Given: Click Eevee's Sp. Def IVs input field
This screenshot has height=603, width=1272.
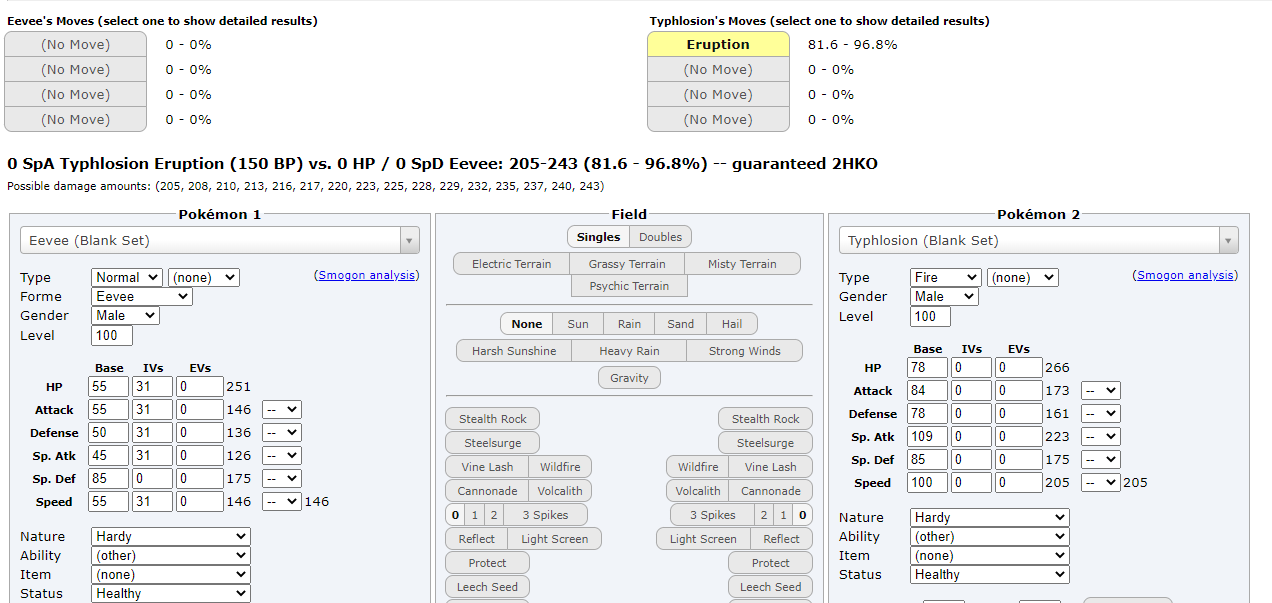Looking at the screenshot, I should pyautogui.click(x=152, y=479).
